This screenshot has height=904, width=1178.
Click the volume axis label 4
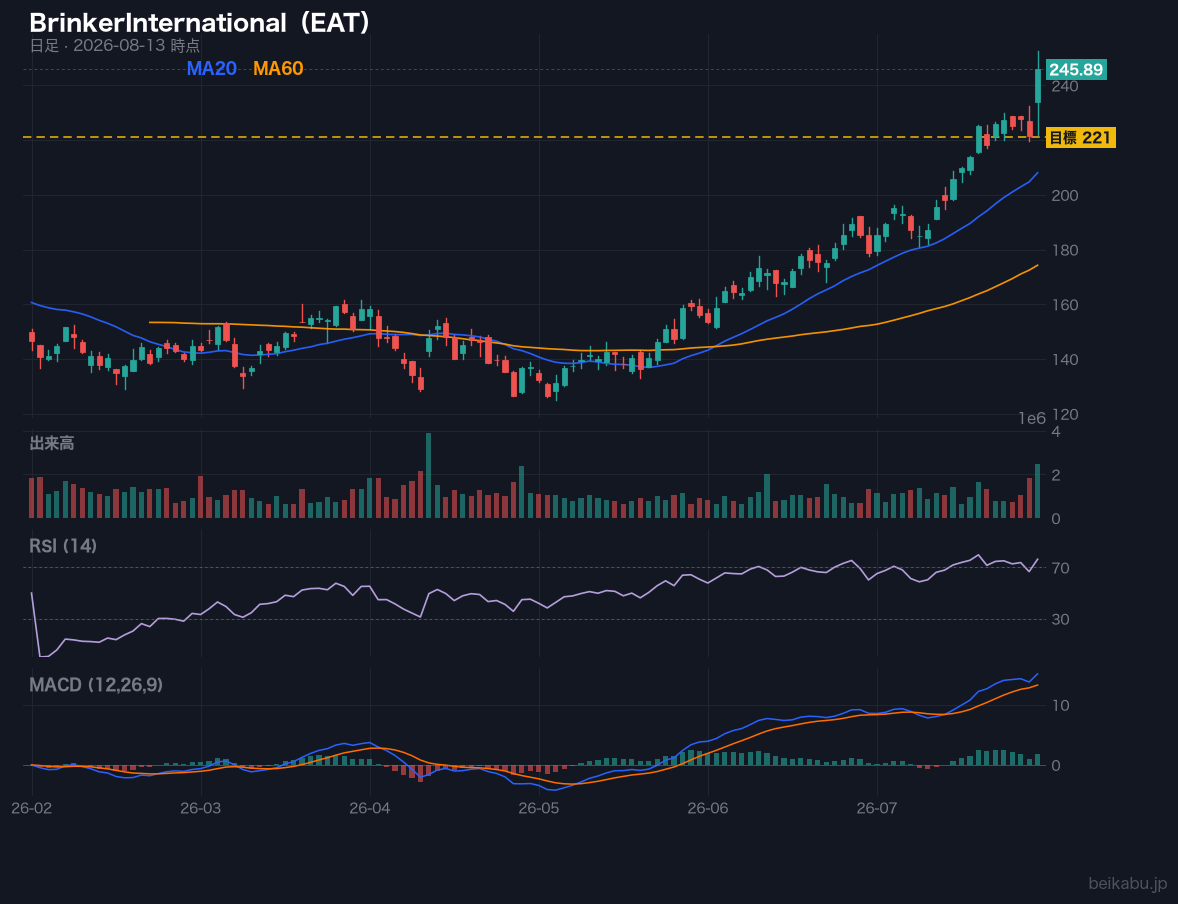point(1056,431)
